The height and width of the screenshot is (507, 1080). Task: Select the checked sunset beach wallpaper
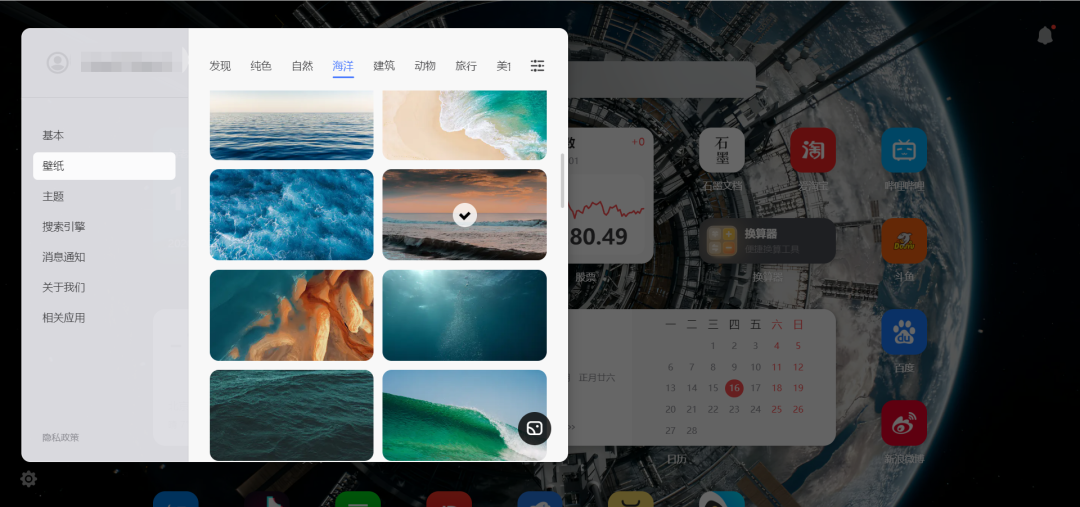(464, 215)
